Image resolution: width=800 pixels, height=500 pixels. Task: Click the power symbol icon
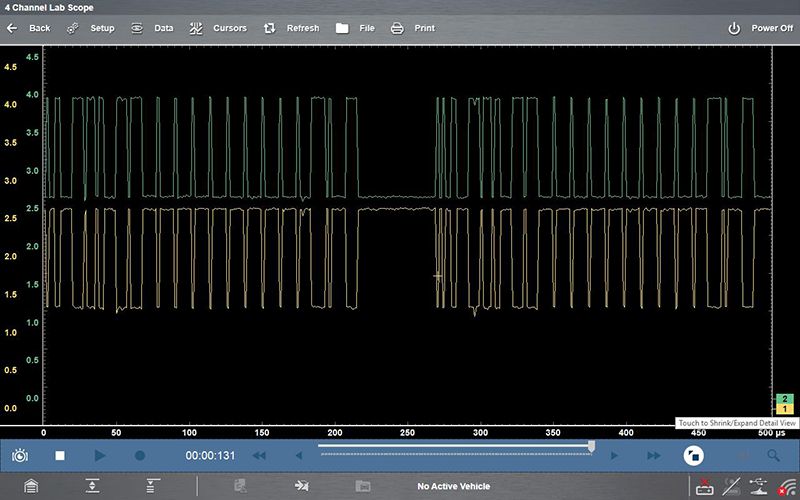pyautogui.click(x=734, y=29)
